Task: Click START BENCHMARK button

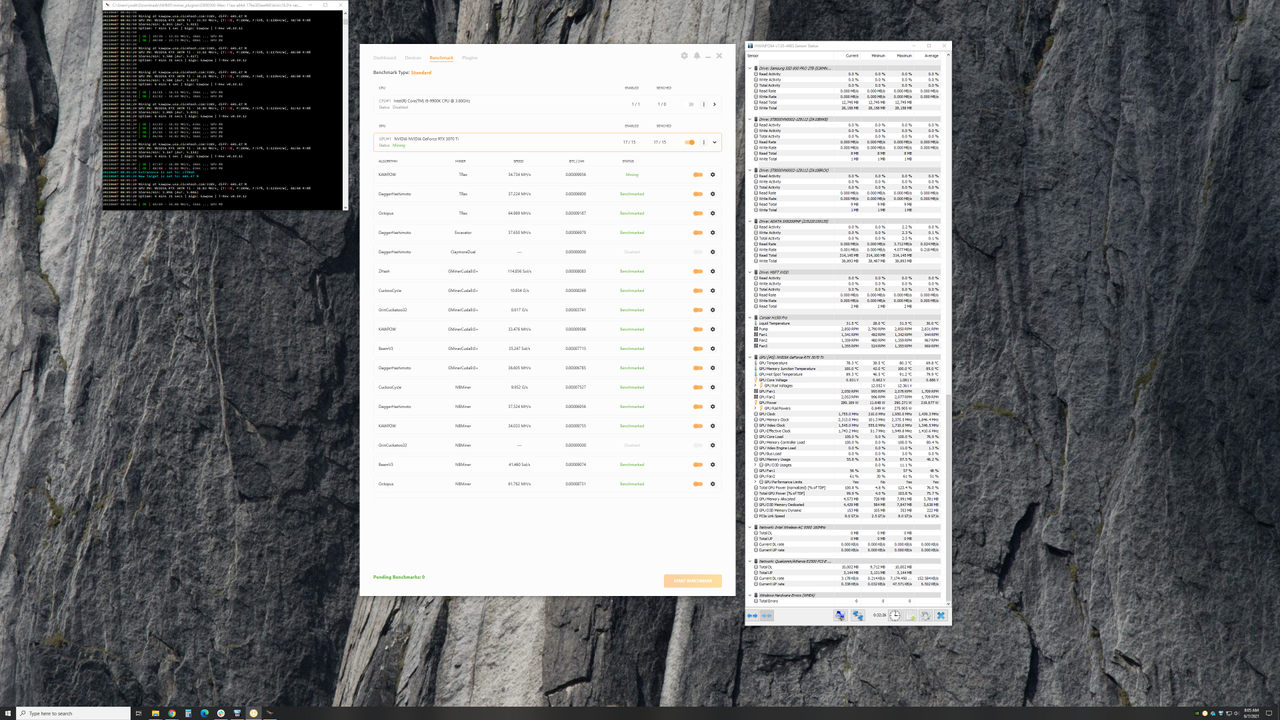Action: click(692, 581)
